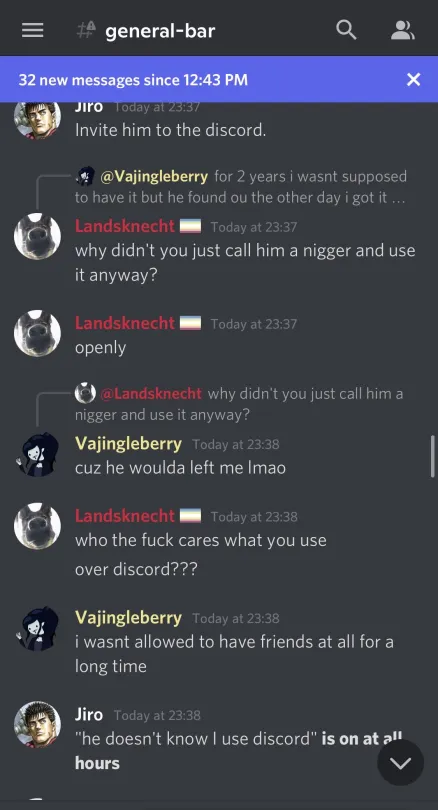Open the message search magnifier
Screen dimensions: 438x810
pos(347,30)
